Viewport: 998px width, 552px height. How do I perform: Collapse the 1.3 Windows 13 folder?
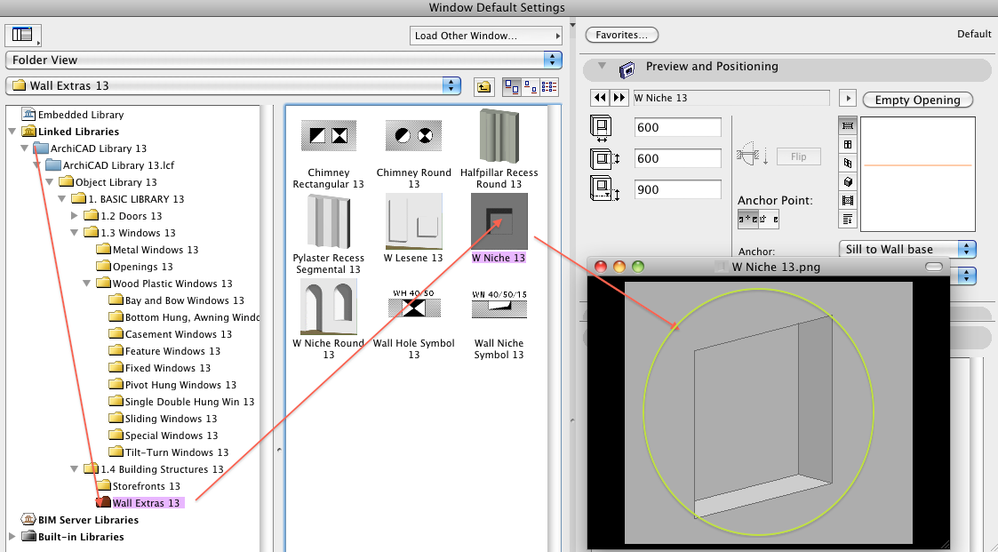click(x=74, y=233)
